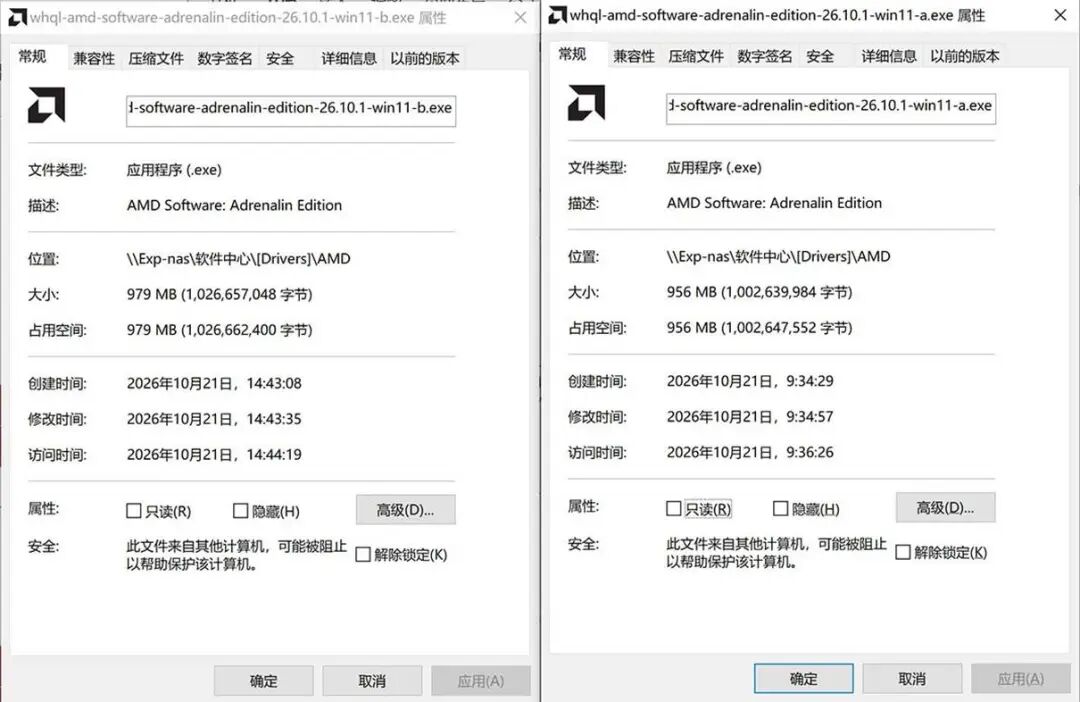Screen dimensions: 1080x702
Task: Confirm with 确定 in win11-b.exe window
Action: coord(264,681)
